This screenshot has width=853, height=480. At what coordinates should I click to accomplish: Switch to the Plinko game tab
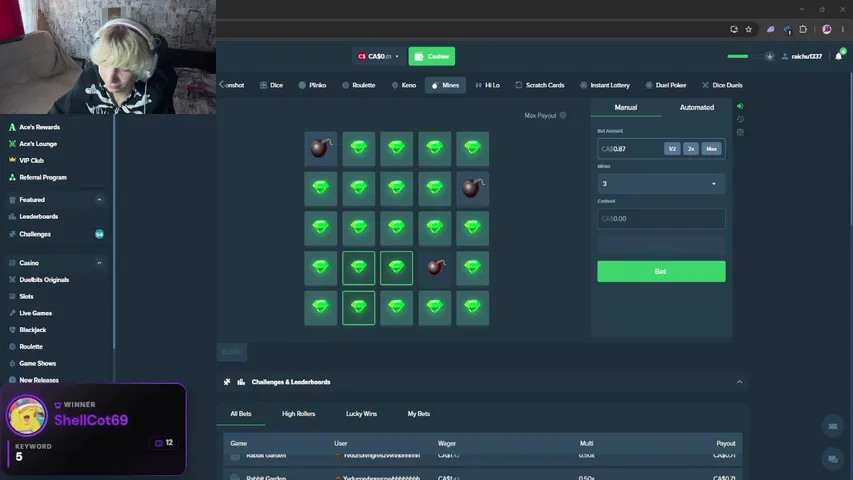coord(312,85)
